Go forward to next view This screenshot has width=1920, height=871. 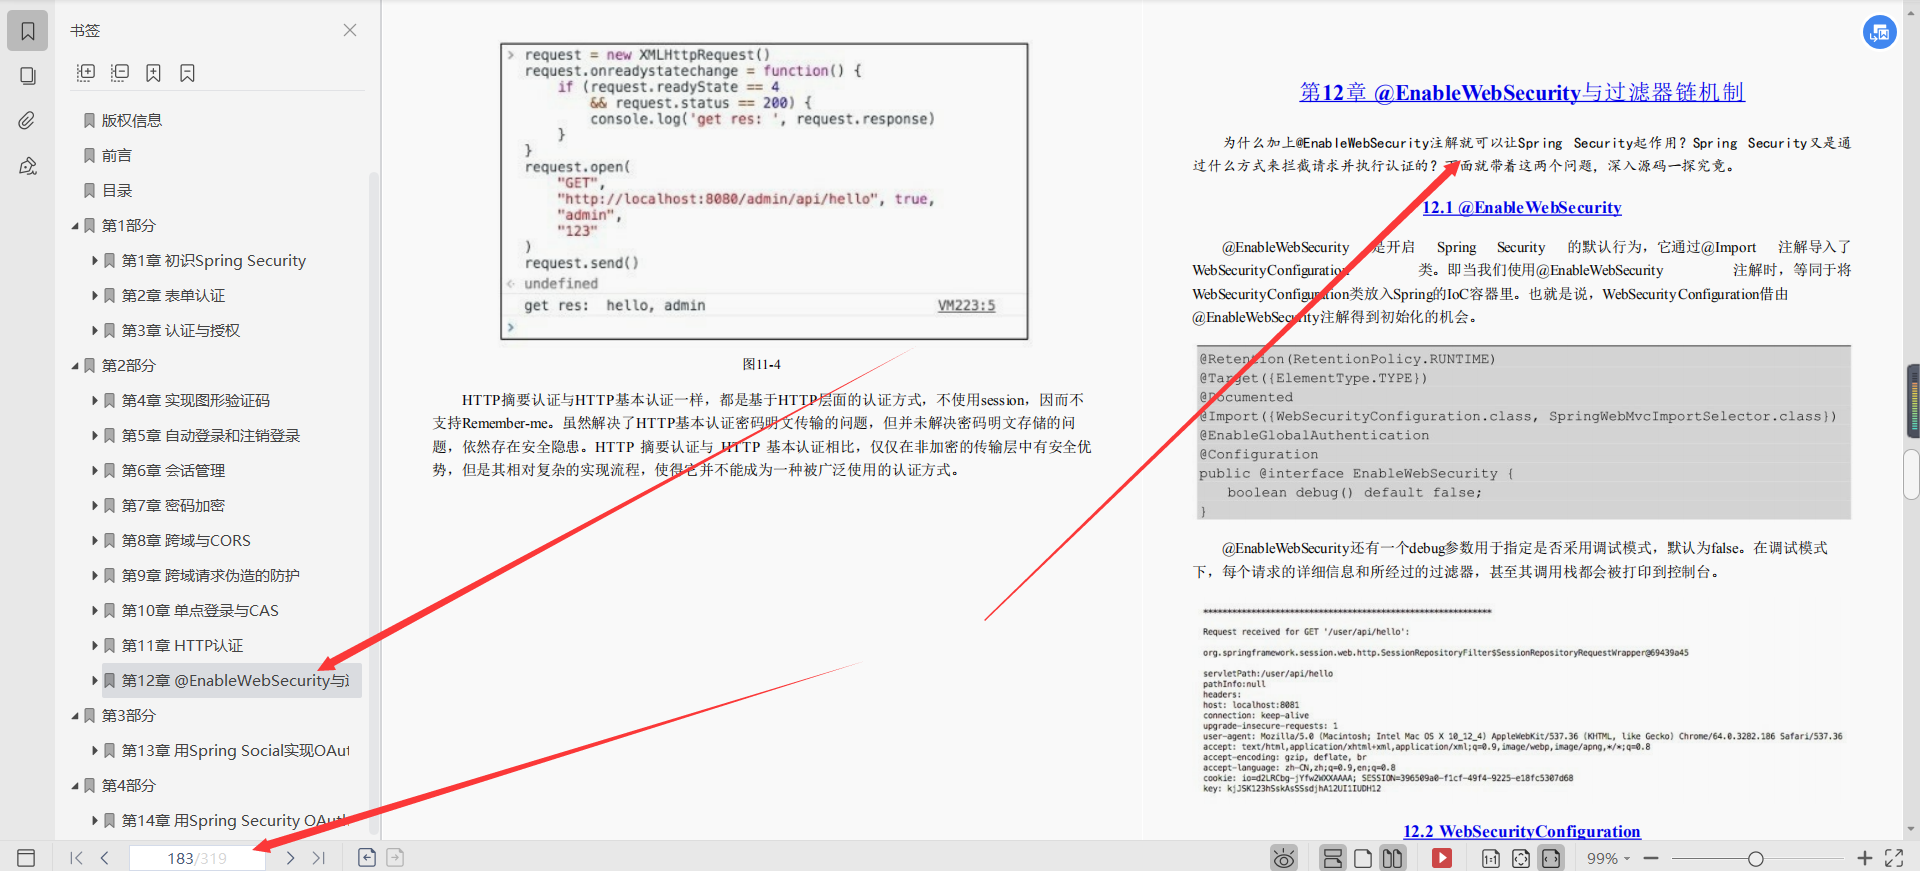point(395,857)
